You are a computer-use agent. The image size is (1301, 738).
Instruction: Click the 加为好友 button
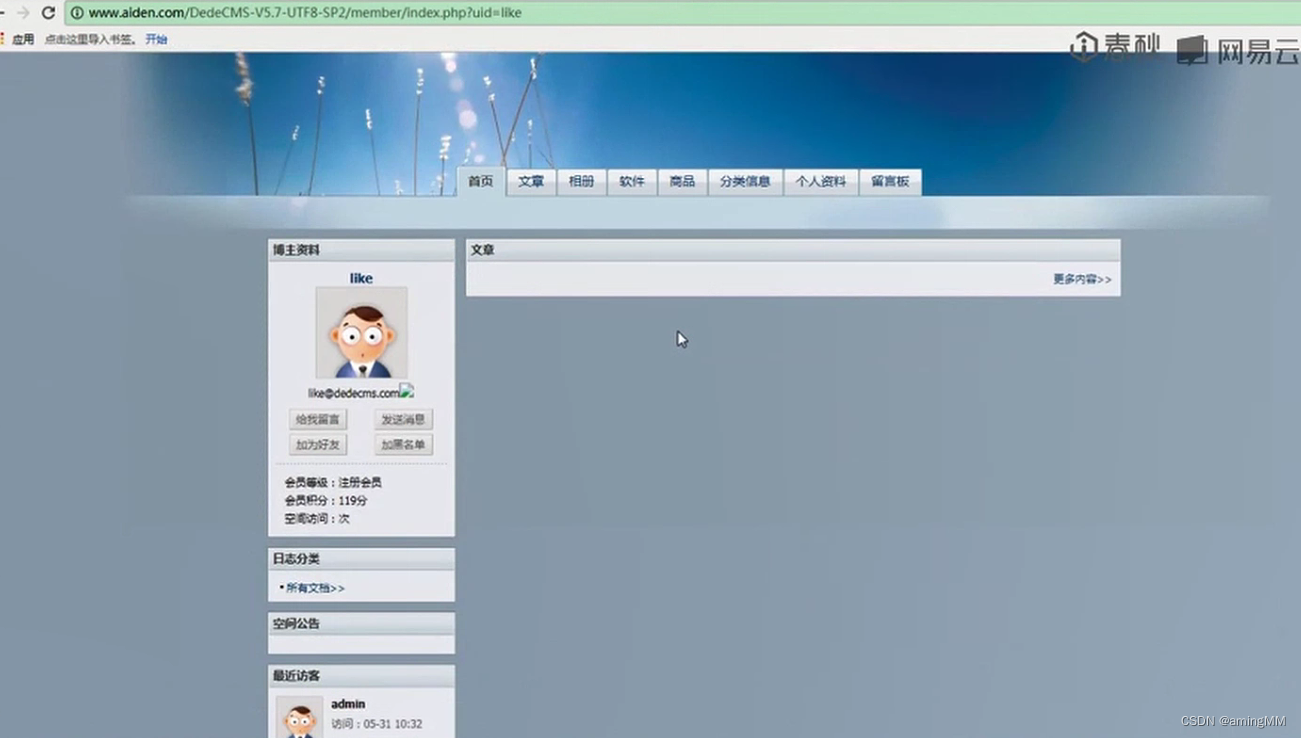click(317, 444)
